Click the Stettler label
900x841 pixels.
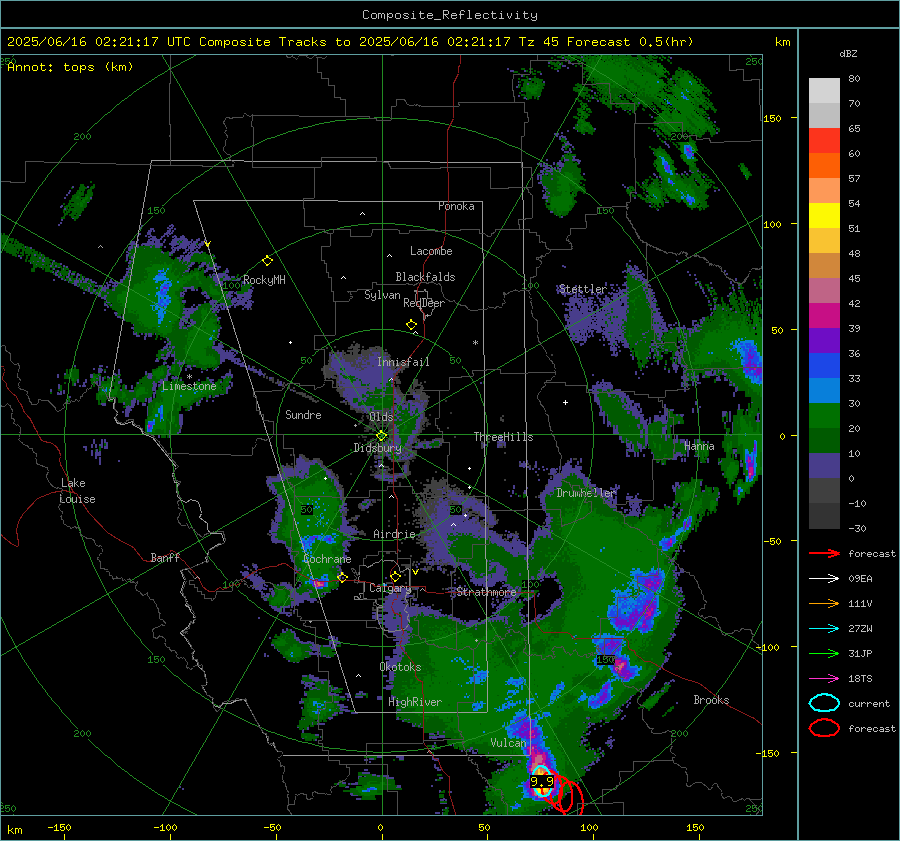tap(583, 289)
